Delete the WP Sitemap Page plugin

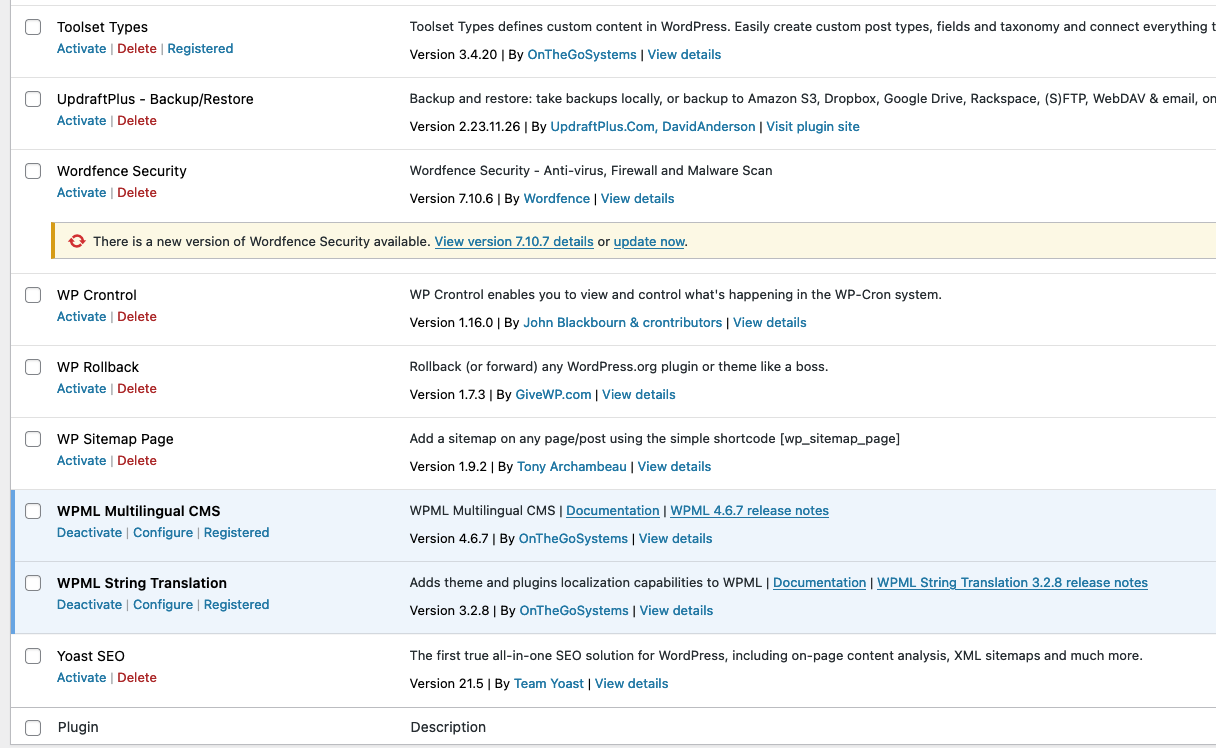pos(137,460)
